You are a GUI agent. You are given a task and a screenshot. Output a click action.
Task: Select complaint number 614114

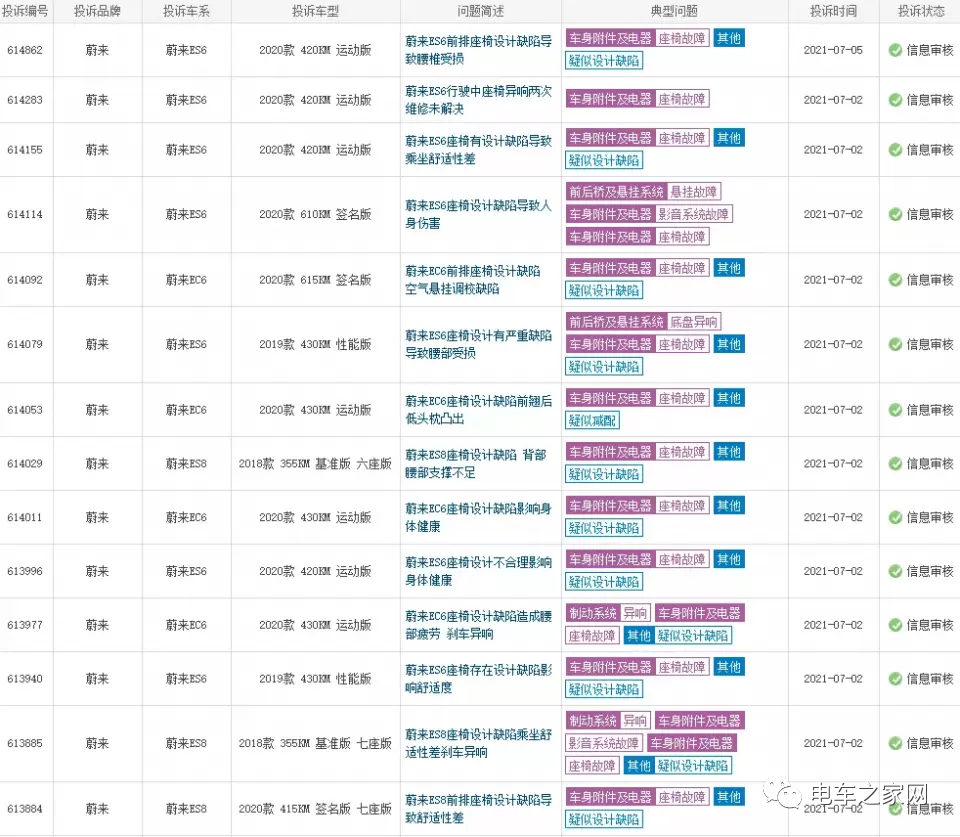pos(25,214)
